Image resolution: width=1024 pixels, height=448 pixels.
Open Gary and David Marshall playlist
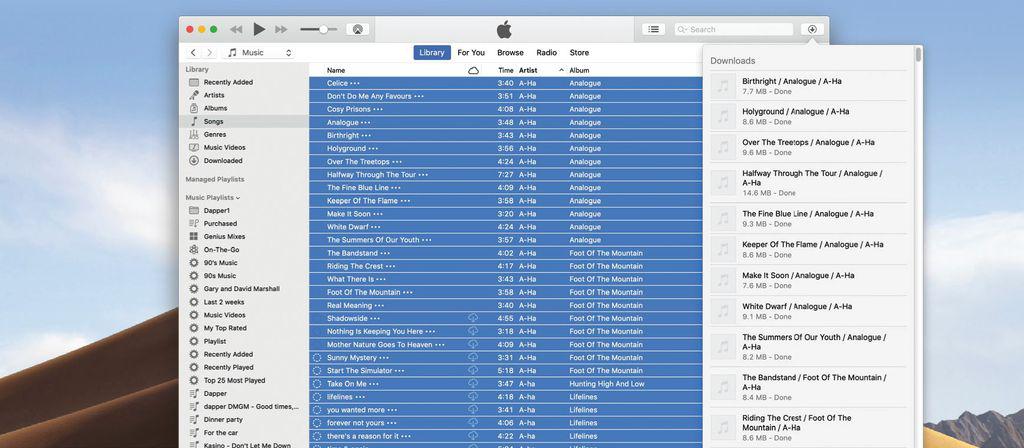(x=244, y=289)
